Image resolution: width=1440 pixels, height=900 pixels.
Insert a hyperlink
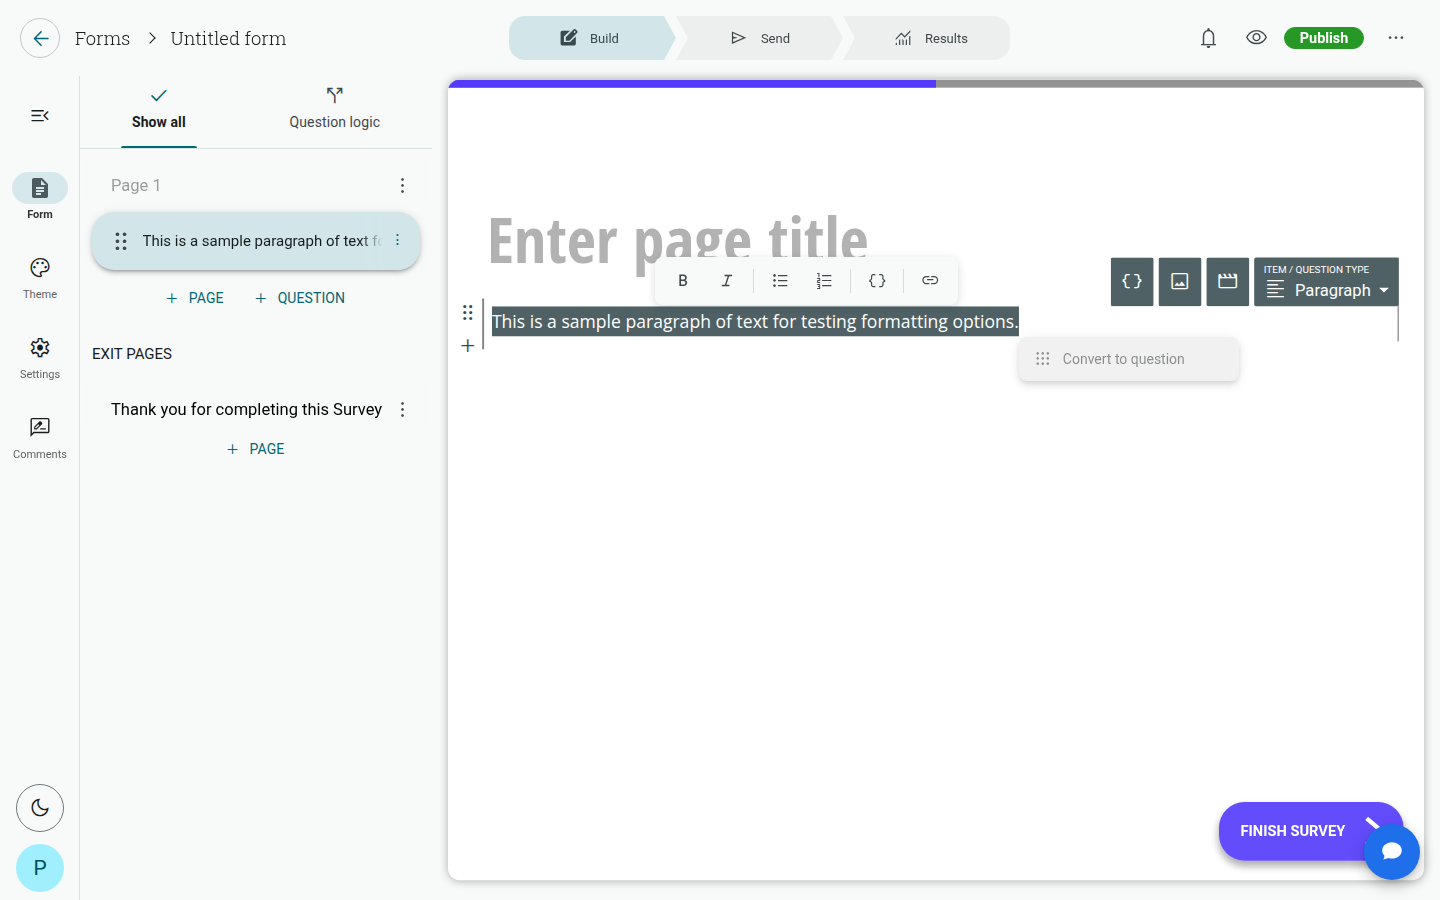[930, 281]
